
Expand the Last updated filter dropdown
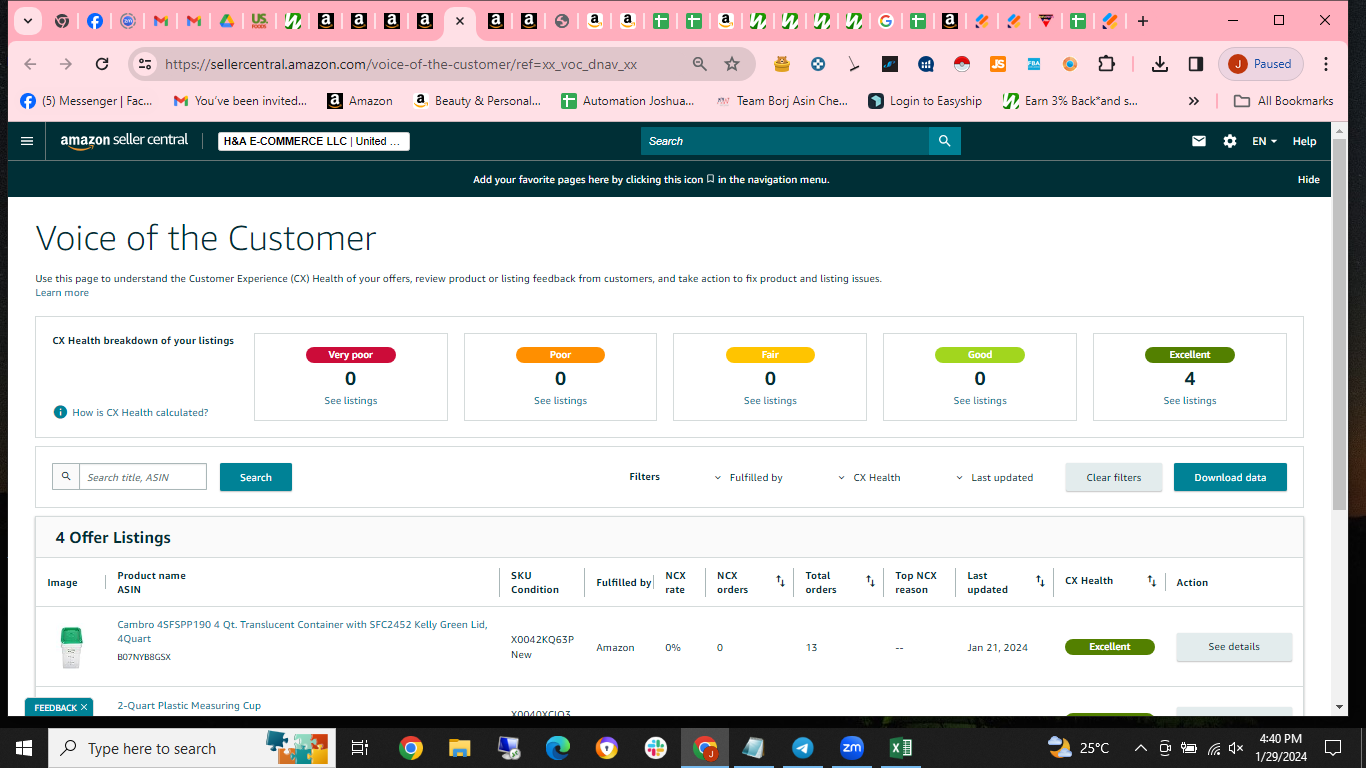click(994, 478)
